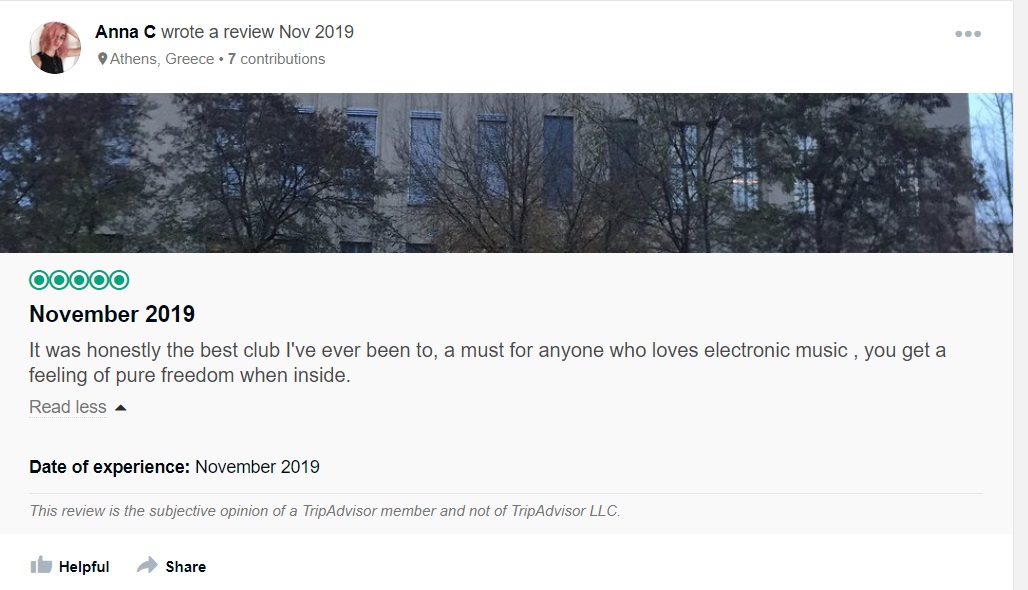Click Anna C's profile avatar
The width and height of the screenshot is (1028, 590).
(x=55, y=47)
